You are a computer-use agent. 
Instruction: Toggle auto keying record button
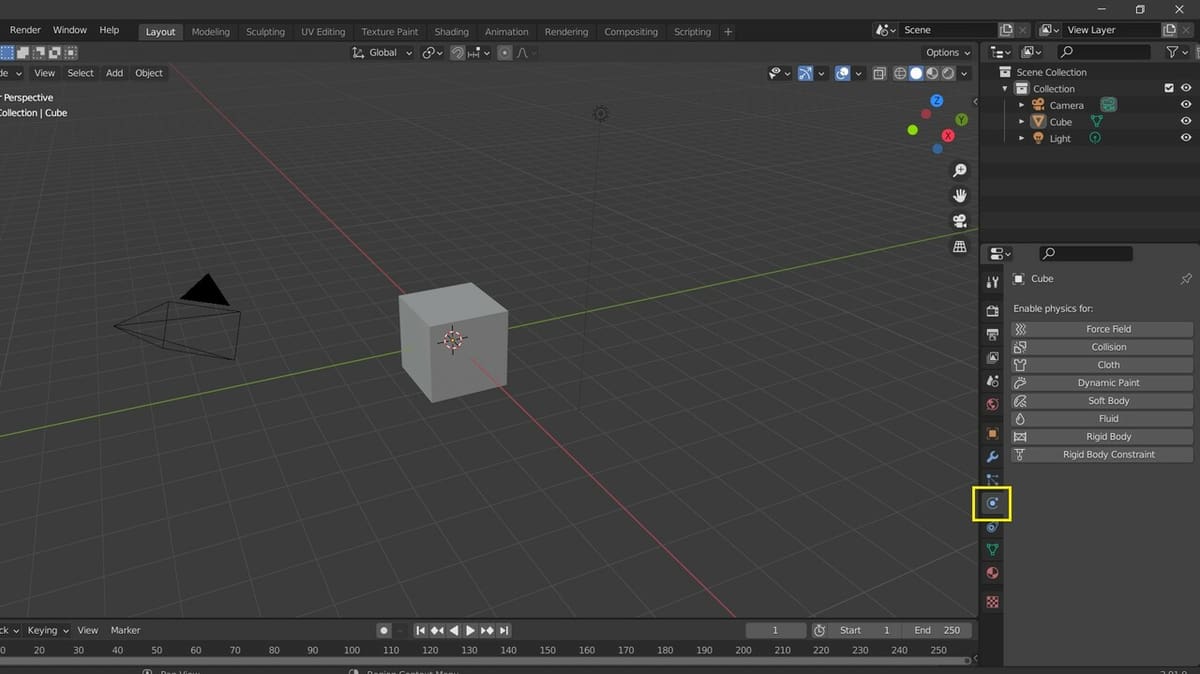pyautogui.click(x=383, y=630)
